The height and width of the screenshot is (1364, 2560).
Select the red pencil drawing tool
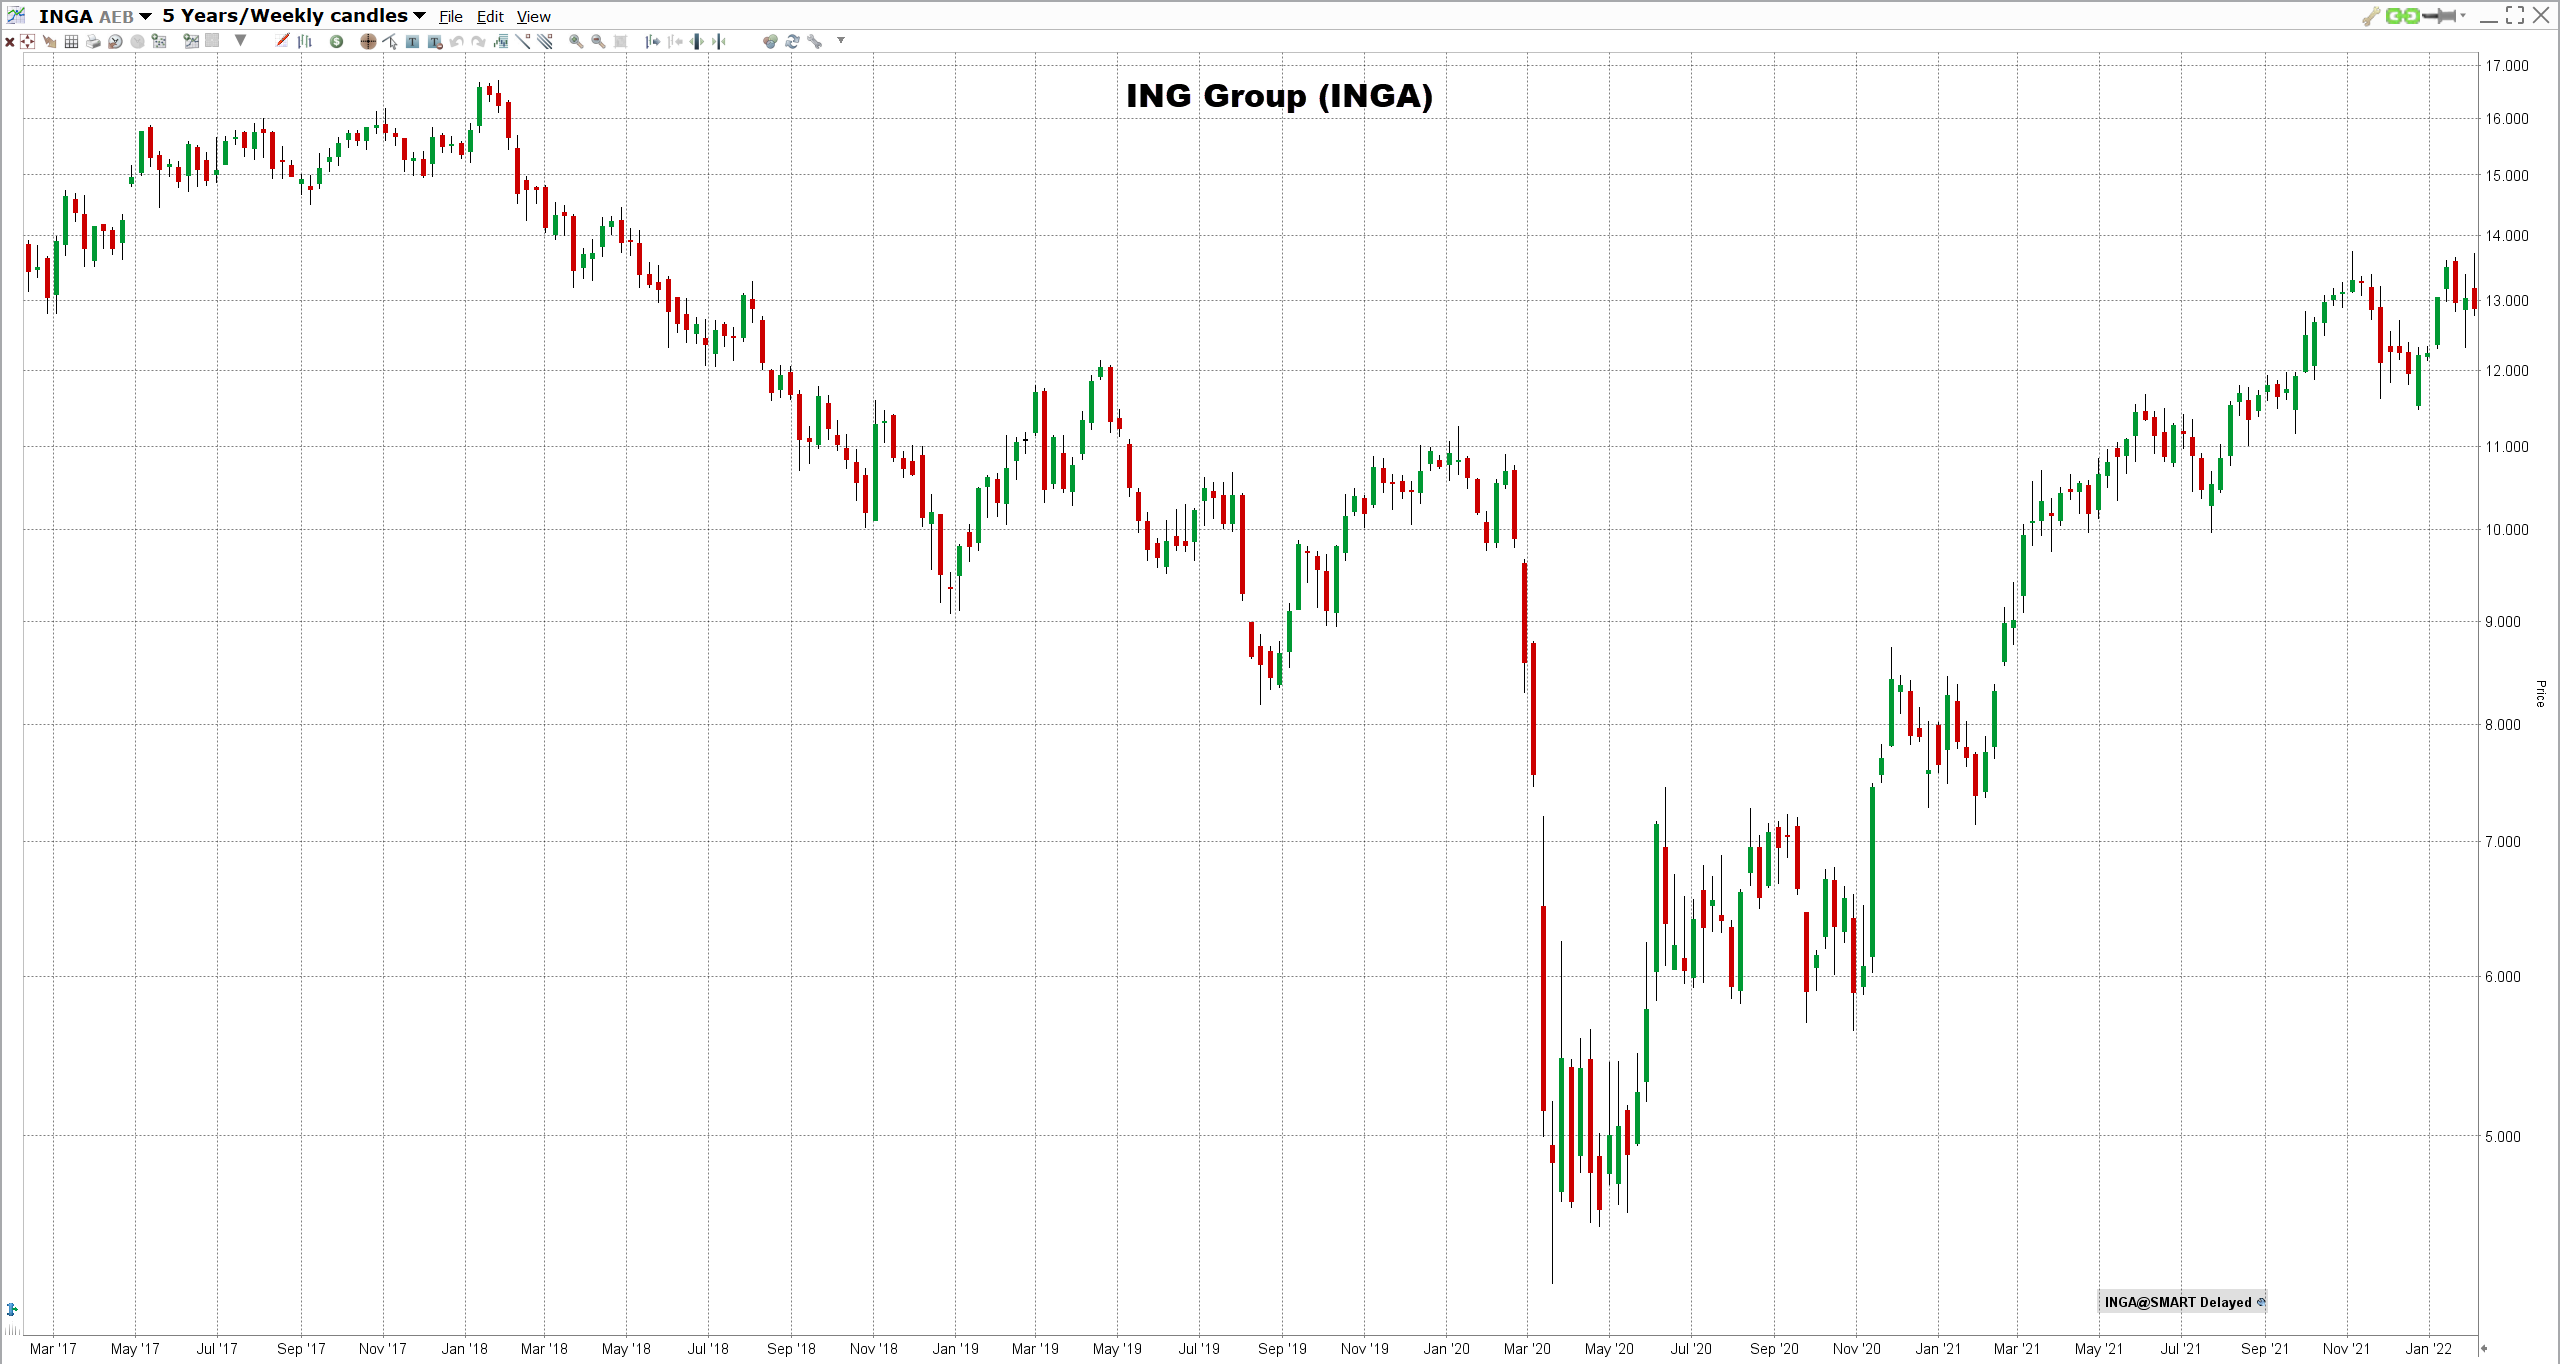click(282, 40)
